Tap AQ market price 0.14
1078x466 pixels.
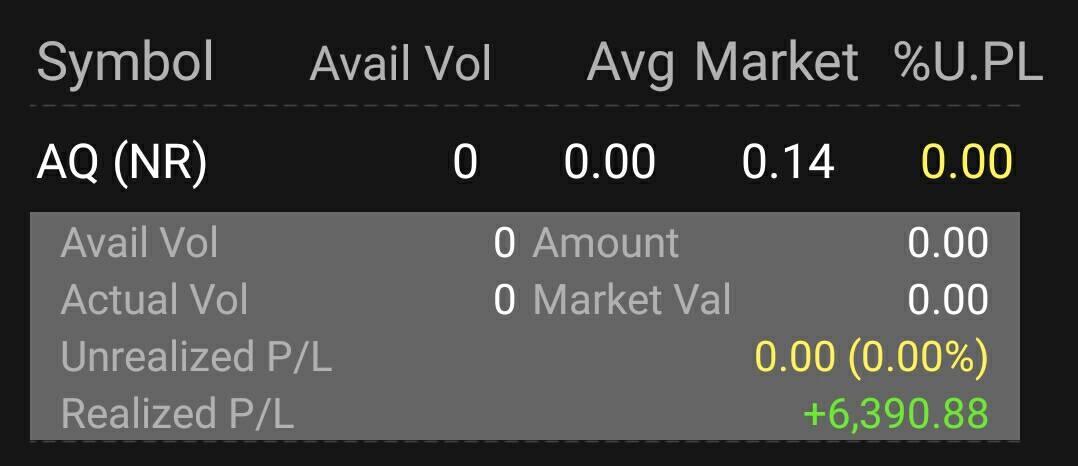click(788, 163)
